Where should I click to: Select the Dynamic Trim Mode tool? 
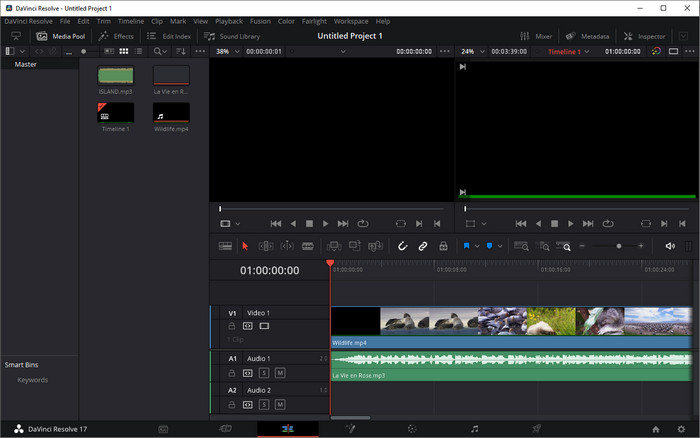(x=287, y=246)
